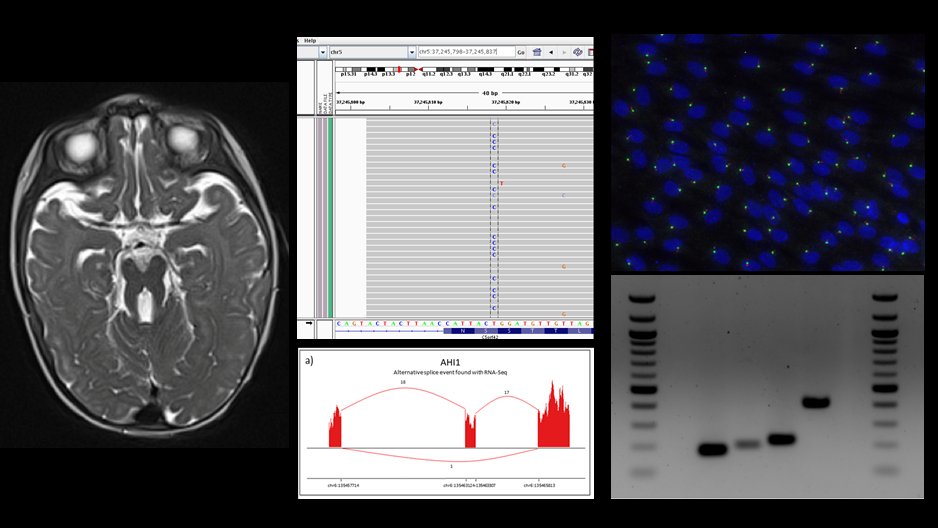This screenshot has height=528, width=938.
Task: Click the C5orf42 gene label
Action: 490,337
